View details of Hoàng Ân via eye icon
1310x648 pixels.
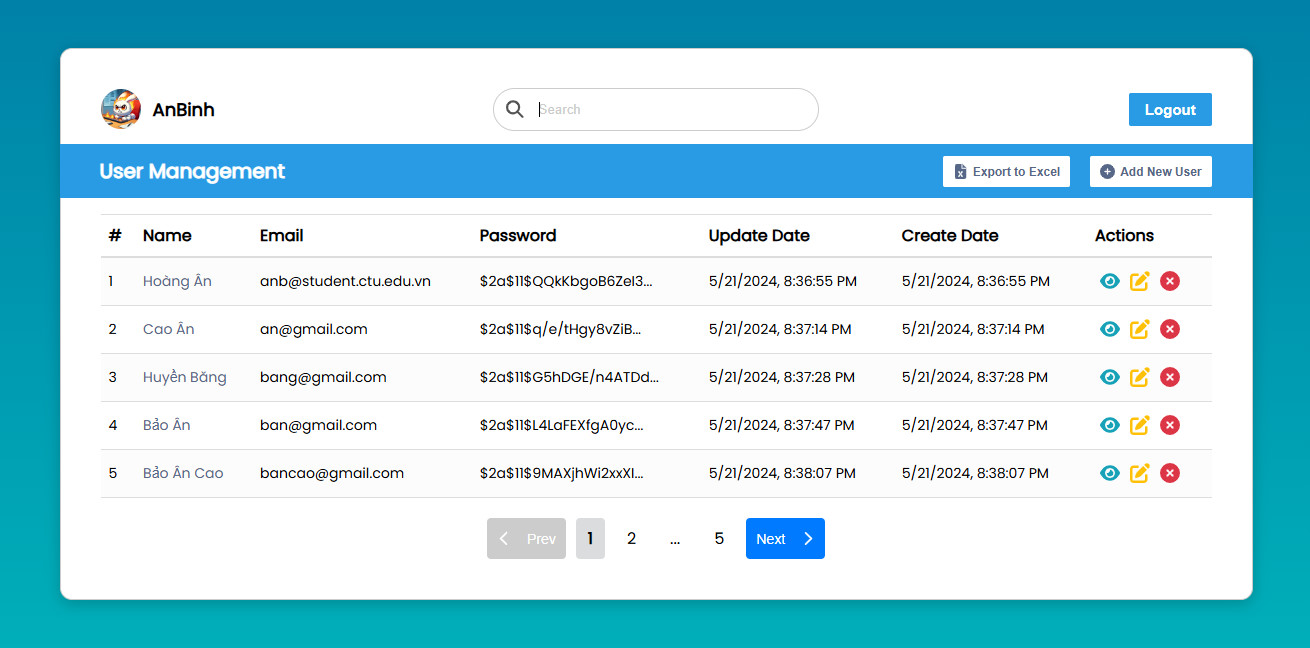(x=1109, y=281)
